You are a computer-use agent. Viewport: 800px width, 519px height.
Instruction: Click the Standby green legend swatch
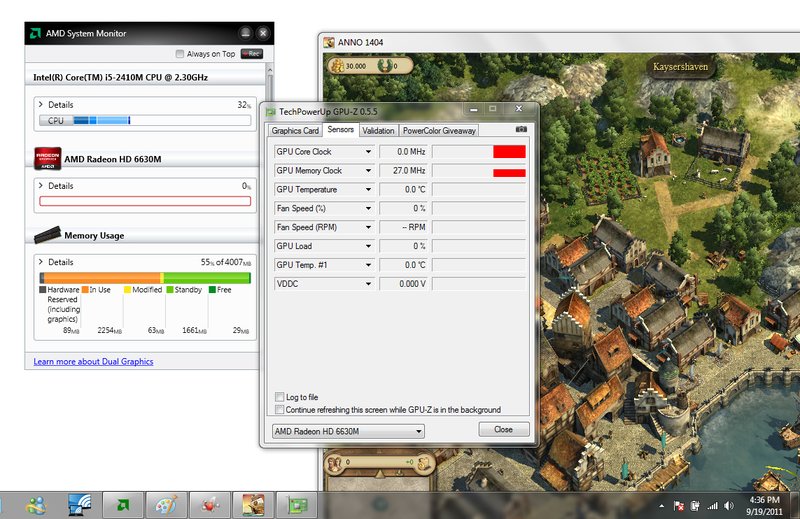point(170,289)
